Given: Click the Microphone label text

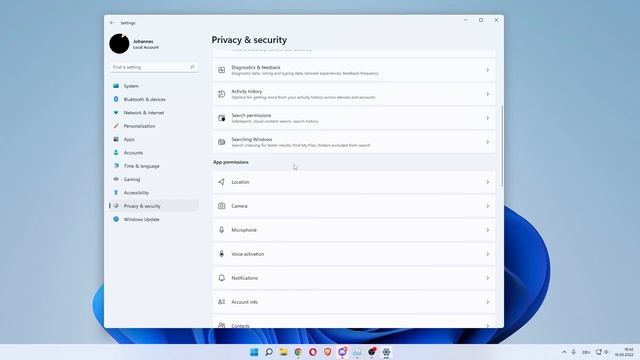Looking at the screenshot, I should (x=244, y=230).
